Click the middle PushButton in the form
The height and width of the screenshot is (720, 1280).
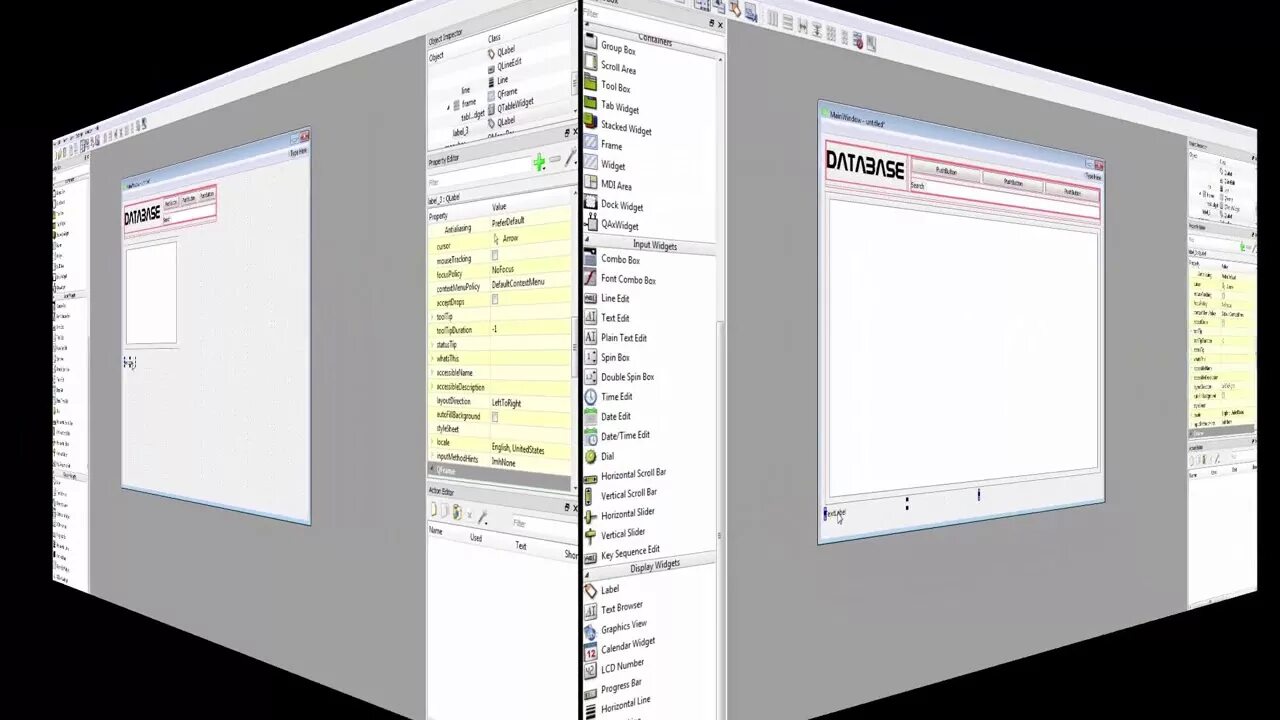(x=1013, y=182)
